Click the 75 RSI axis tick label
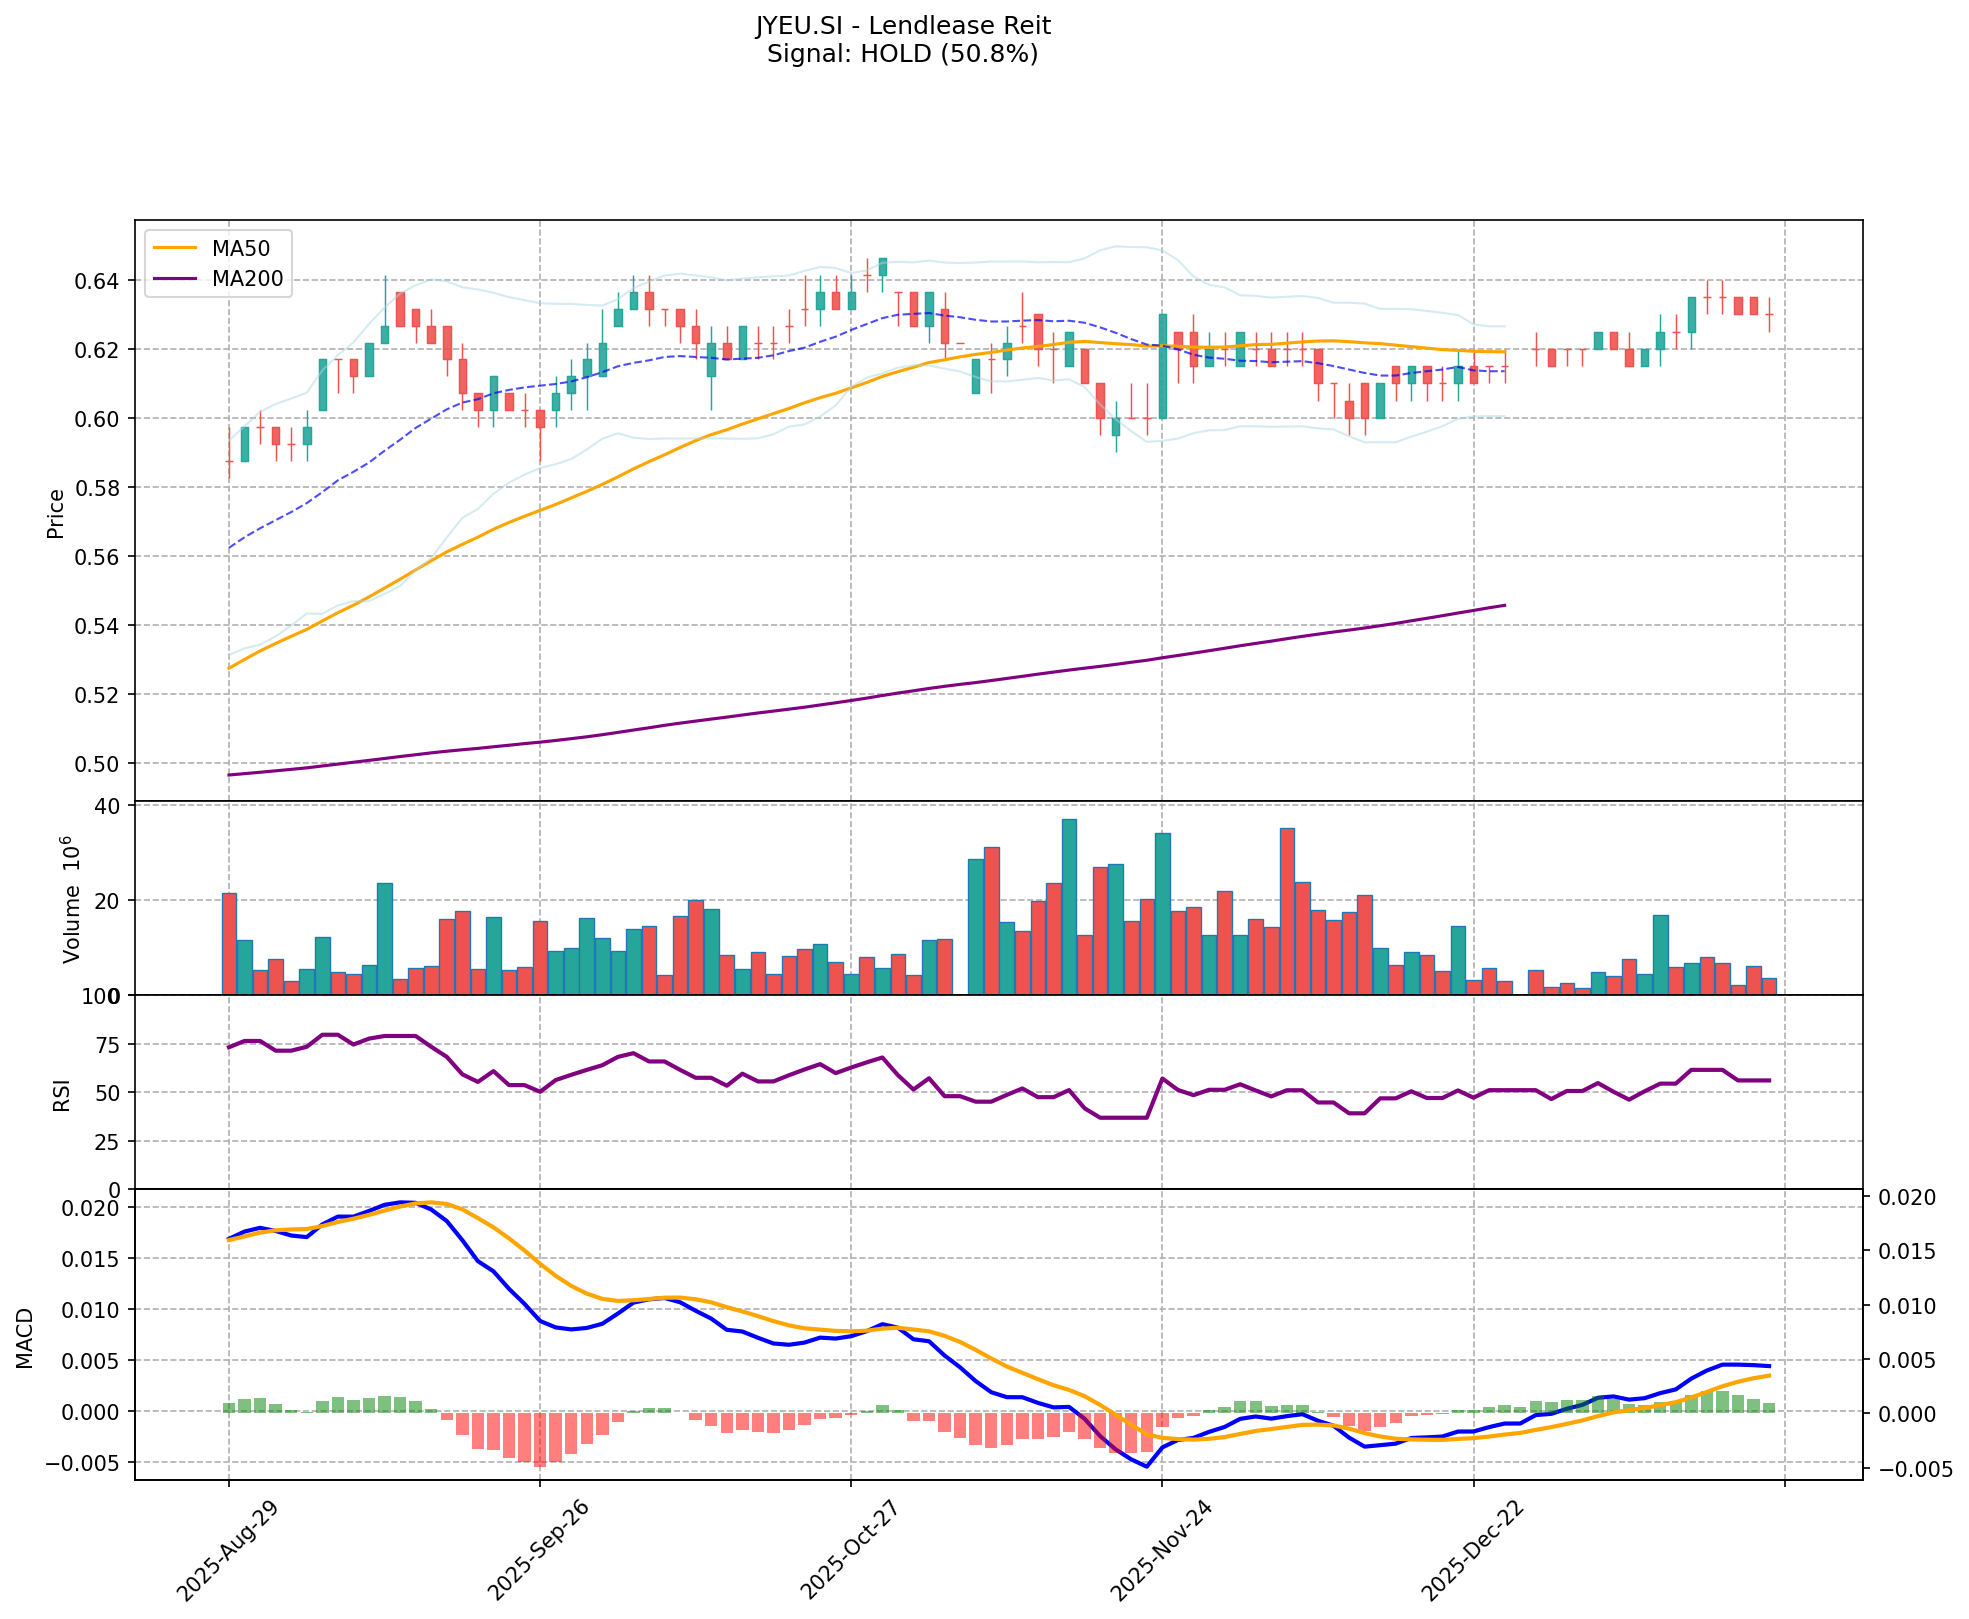Viewport: 1969px width, 1619px height. 106,1045
